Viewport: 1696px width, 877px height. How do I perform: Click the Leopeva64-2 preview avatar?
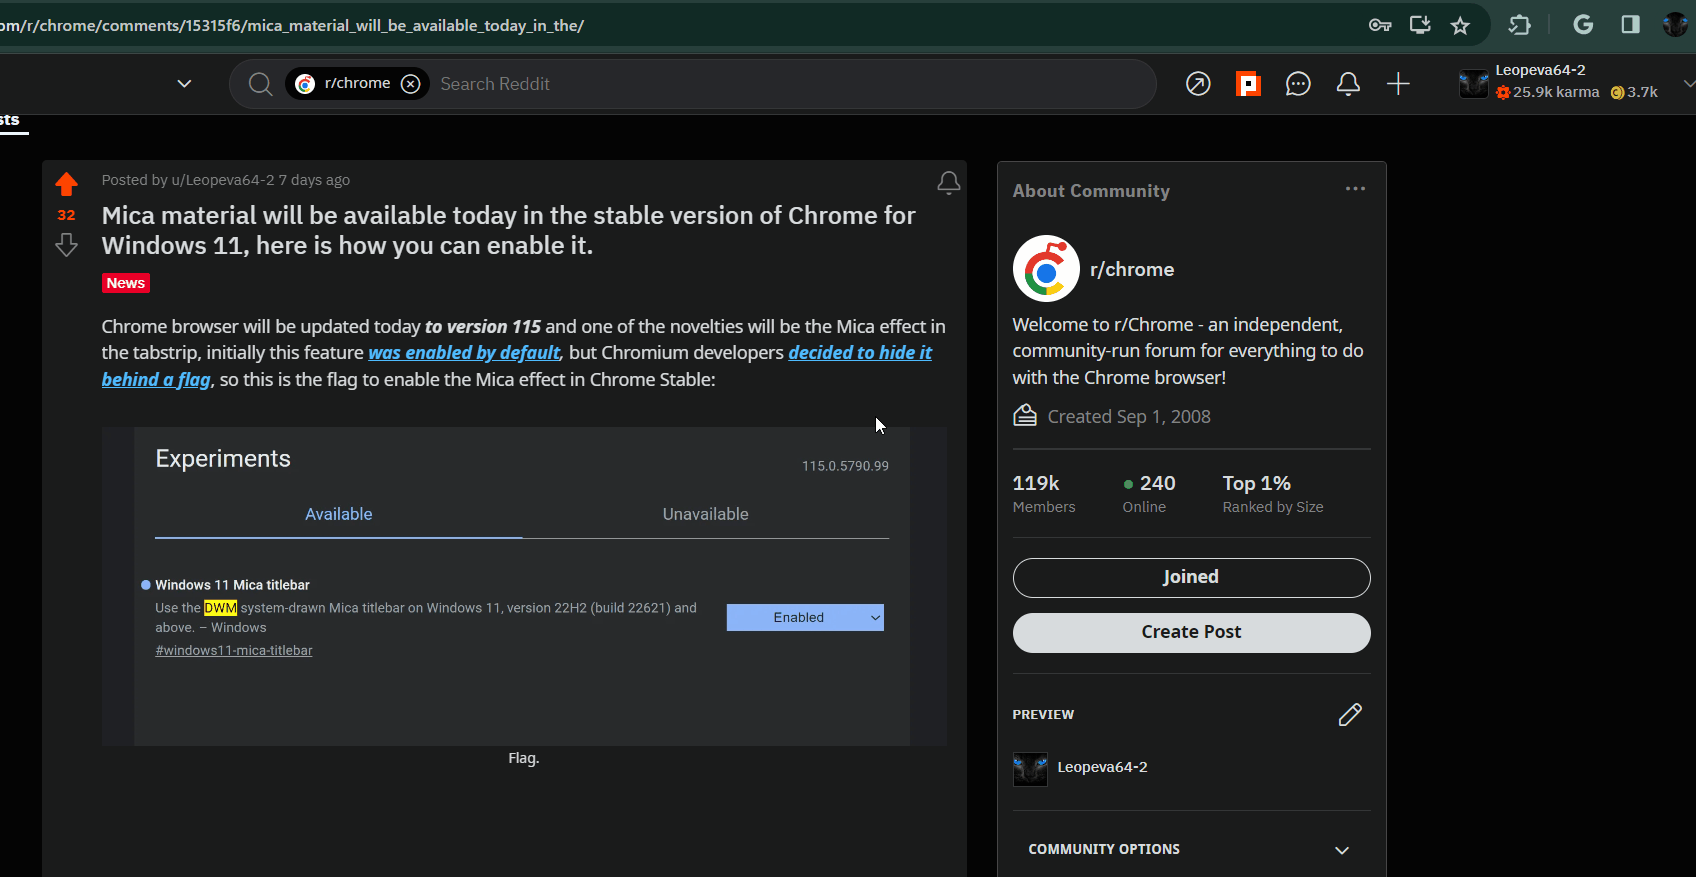coord(1030,769)
